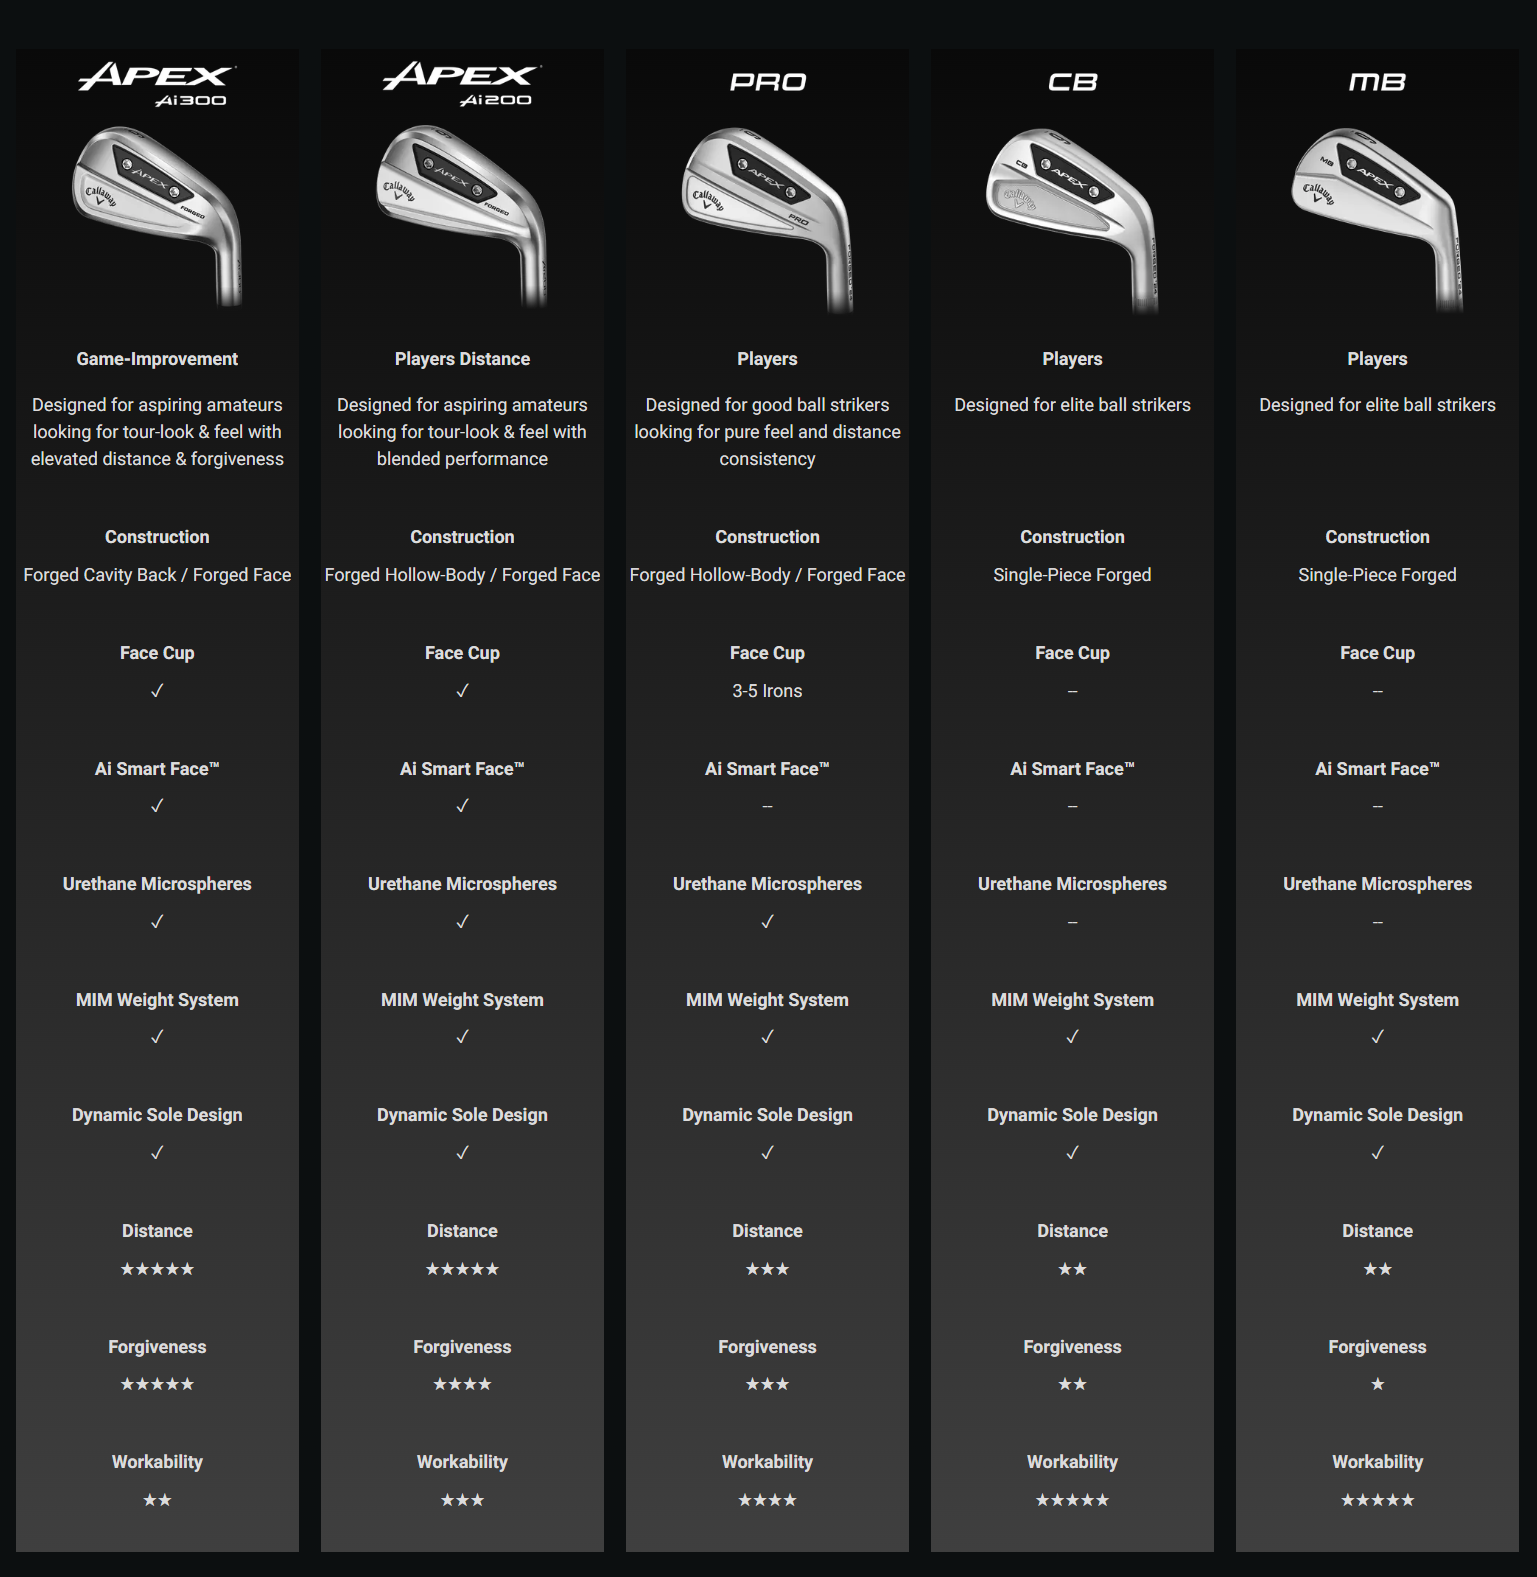1537x1577 pixels.
Task: Click the Apex Ai200 logo
Action: pos(462,84)
